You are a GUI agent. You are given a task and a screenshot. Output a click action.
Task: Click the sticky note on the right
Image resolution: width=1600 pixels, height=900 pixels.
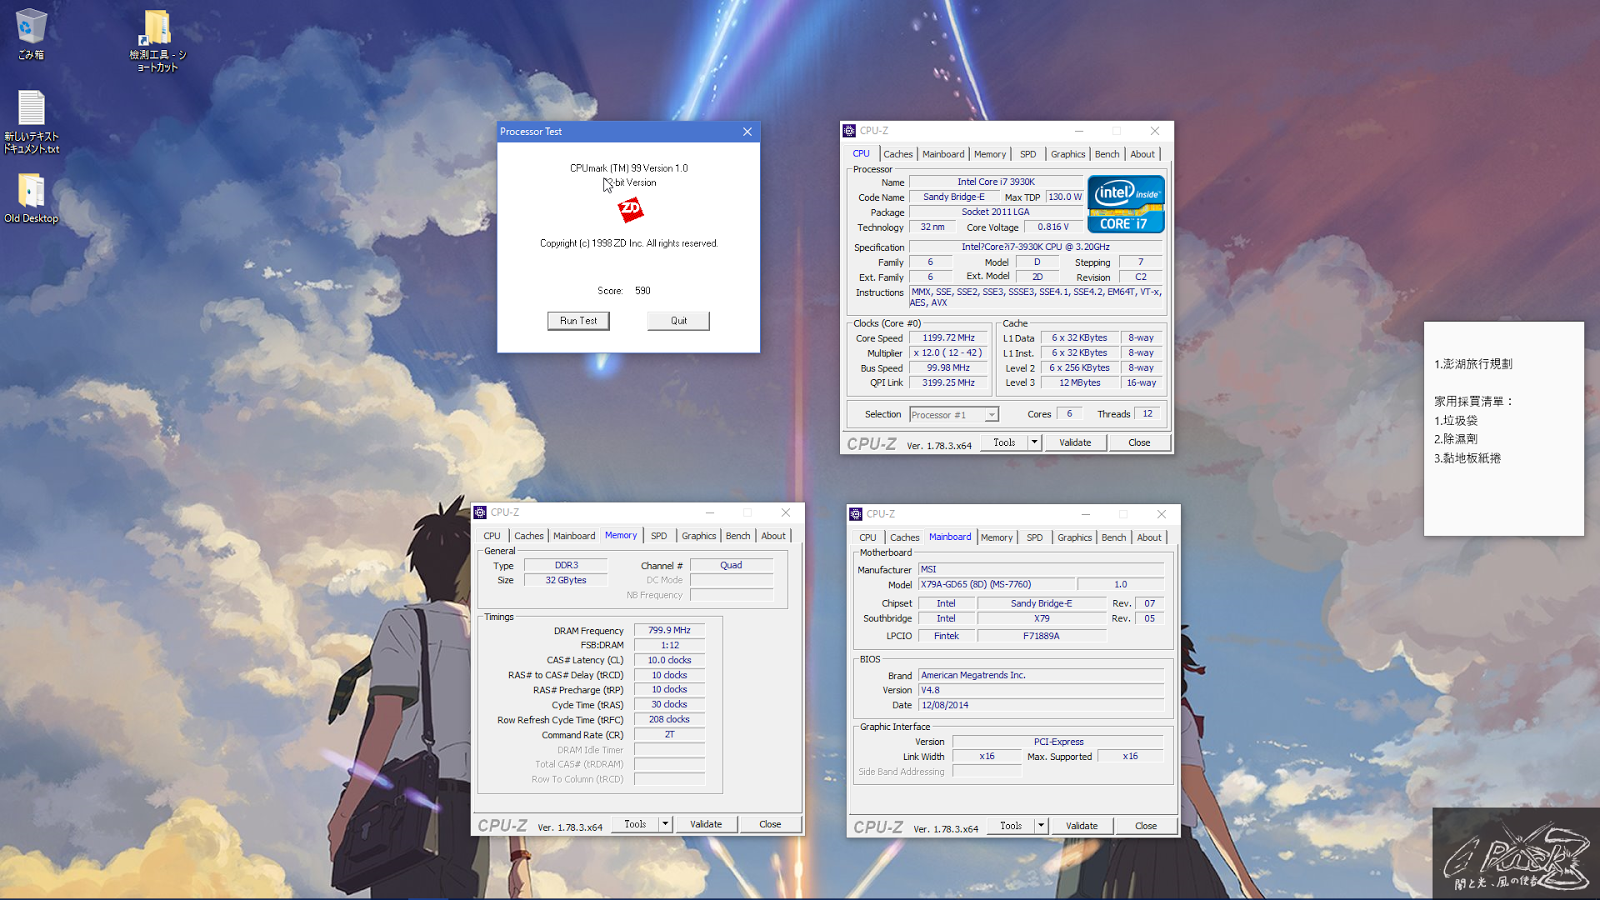pyautogui.click(x=1504, y=429)
